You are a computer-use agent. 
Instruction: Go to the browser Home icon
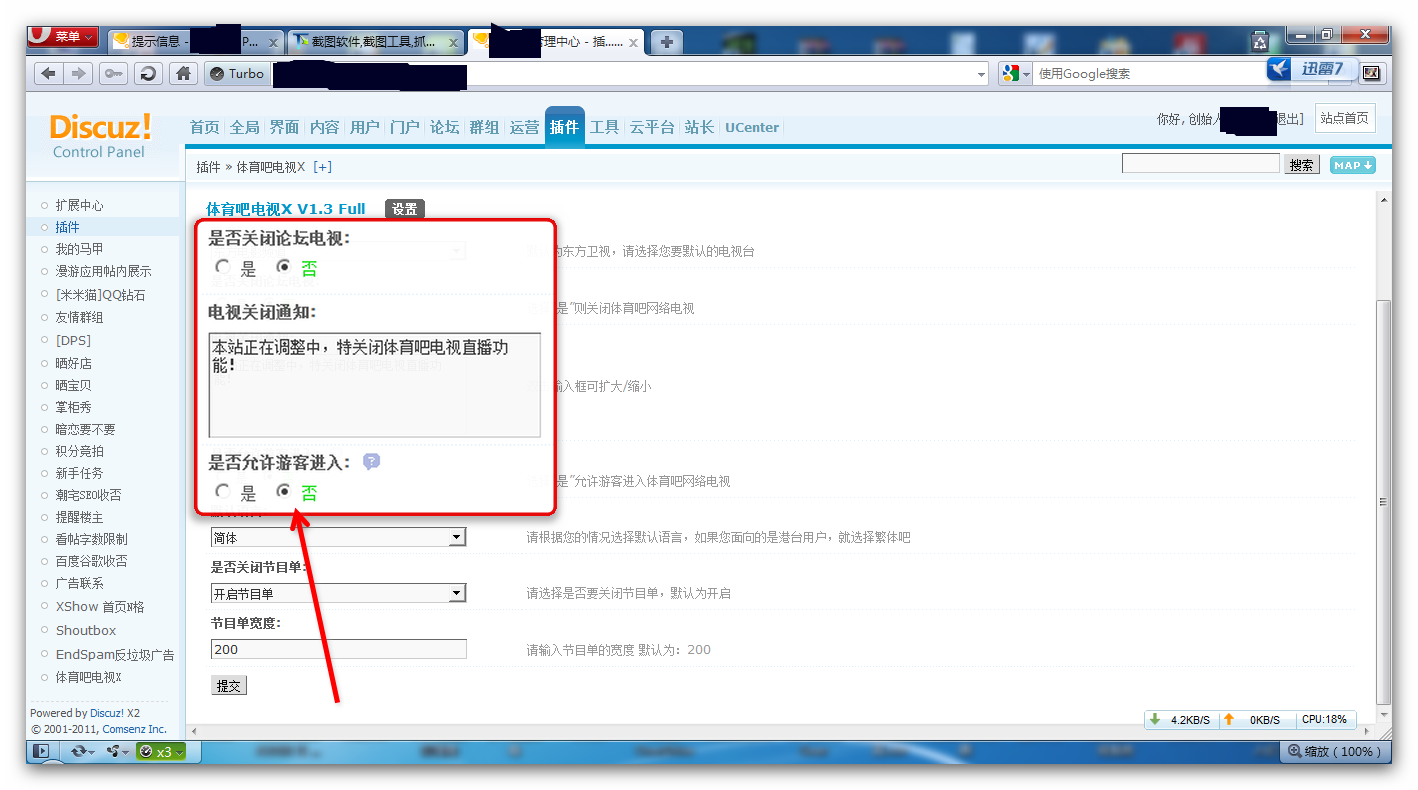182,73
